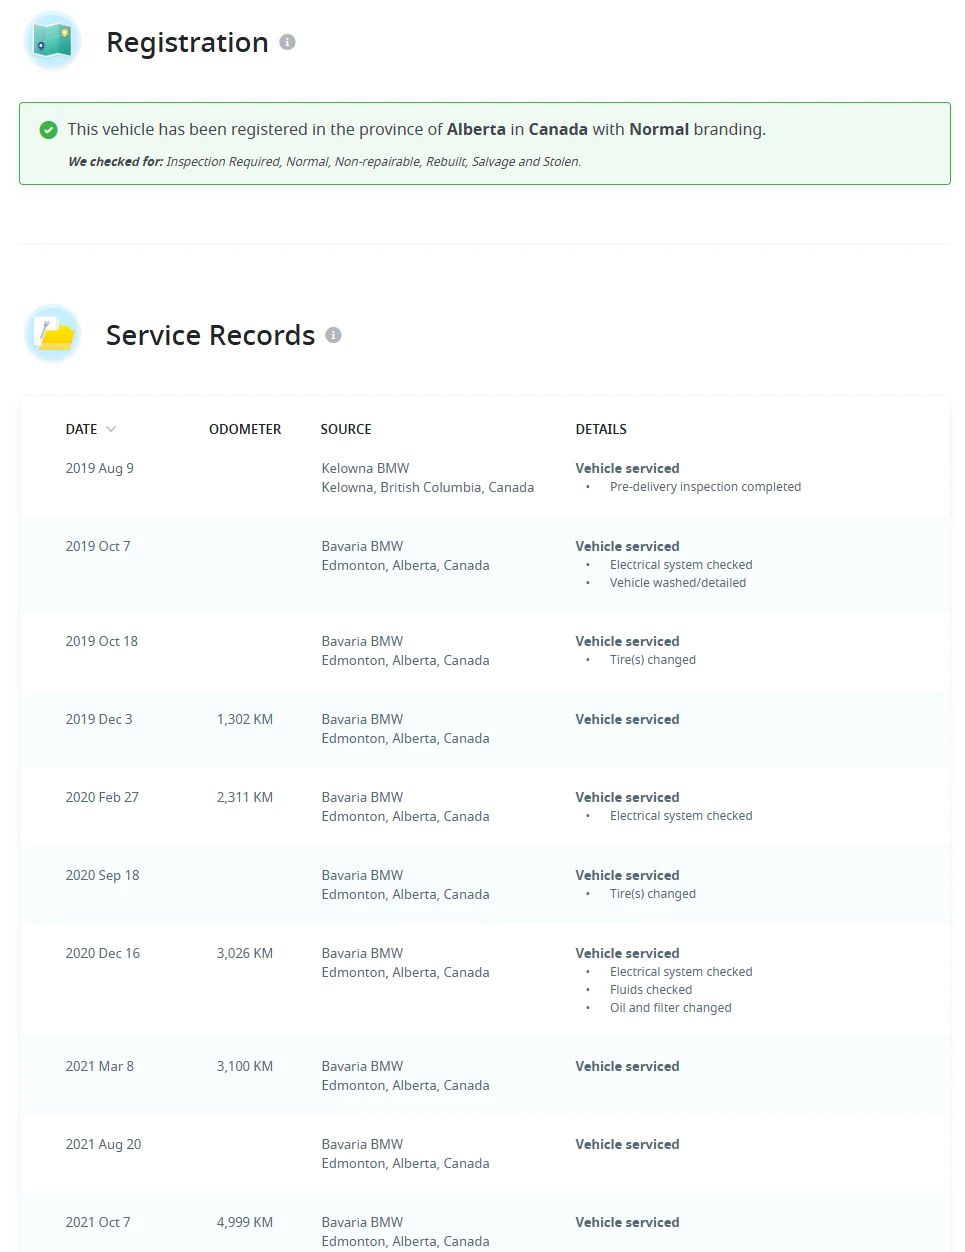The height and width of the screenshot is (1252, 965).
Task: Toggle the DATE column sort arrow
Action: tap(111, 429)
